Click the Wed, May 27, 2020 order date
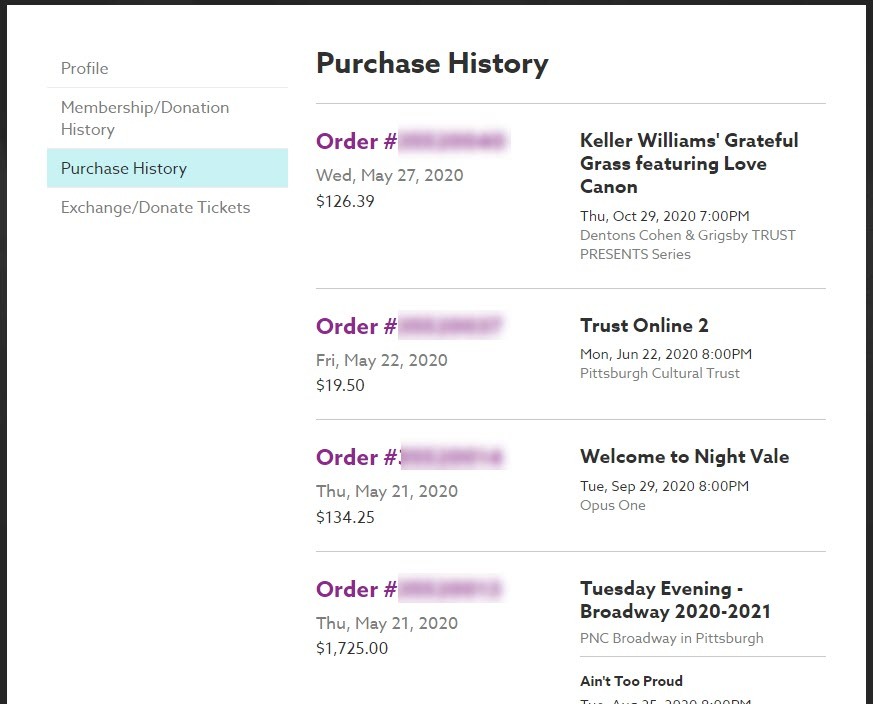This screenshot has height=704, width=873. [389, 175]
